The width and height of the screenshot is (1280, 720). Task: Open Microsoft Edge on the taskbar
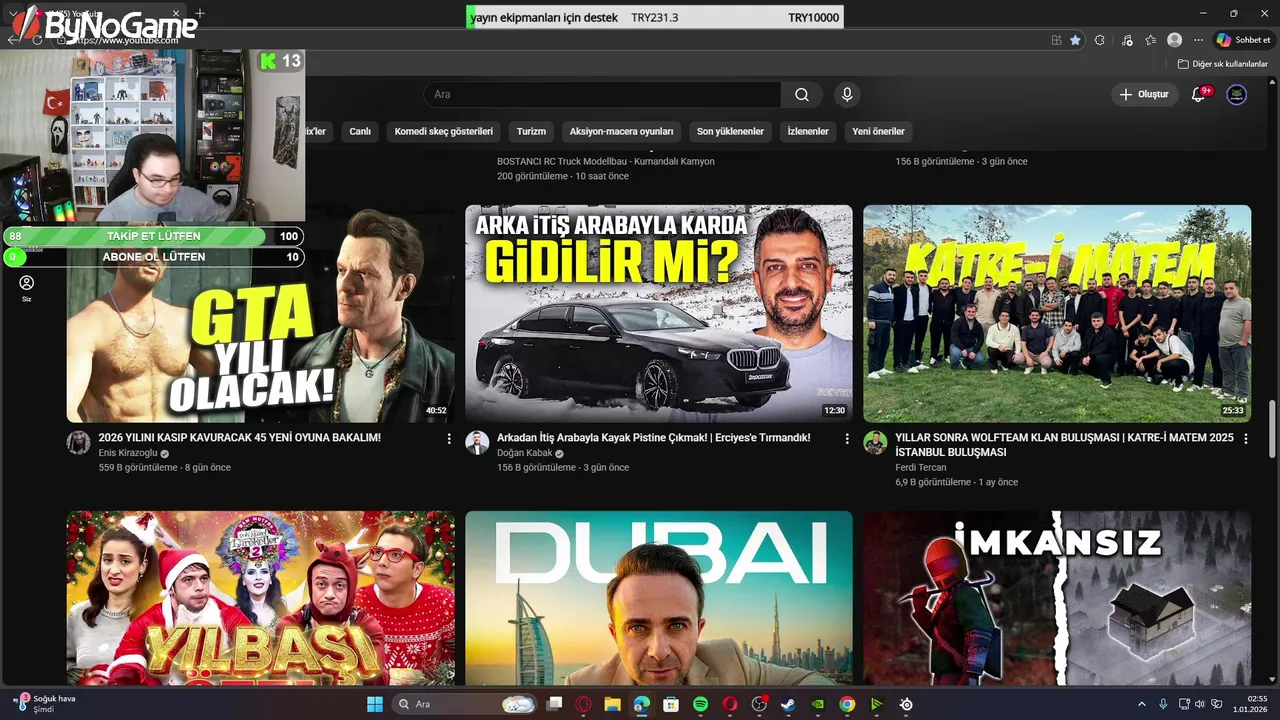641,704
